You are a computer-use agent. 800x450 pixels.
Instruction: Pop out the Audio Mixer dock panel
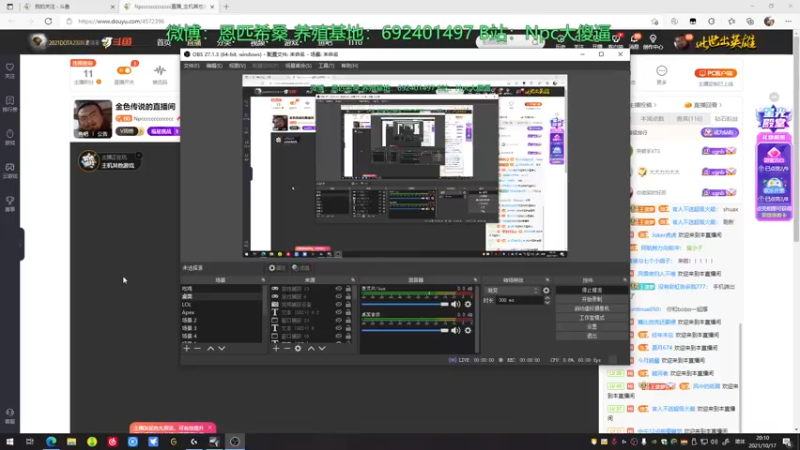click(x=475, y=280)
